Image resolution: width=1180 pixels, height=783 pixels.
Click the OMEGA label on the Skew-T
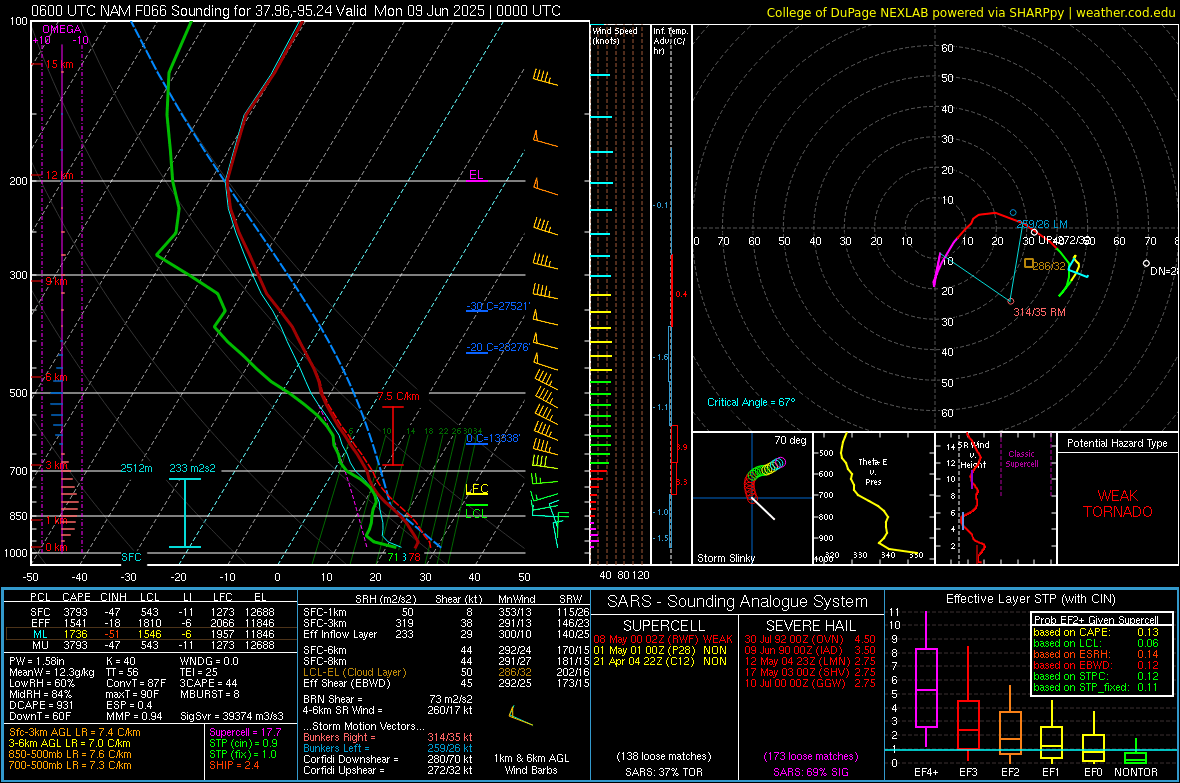(x=62, y=29)
